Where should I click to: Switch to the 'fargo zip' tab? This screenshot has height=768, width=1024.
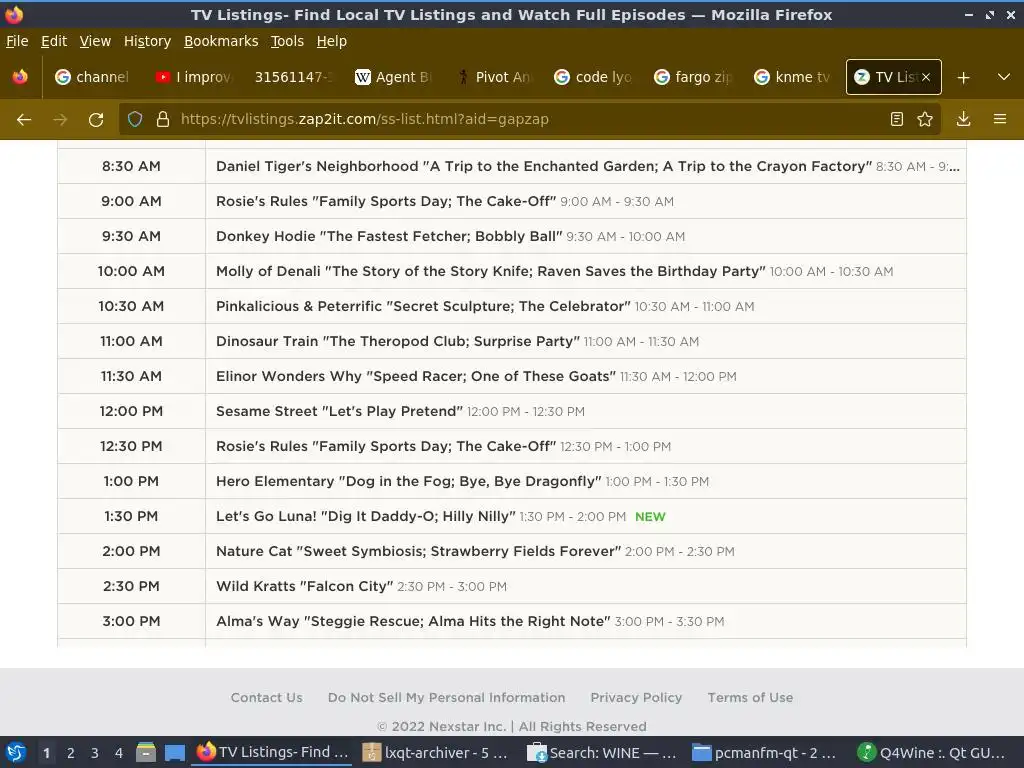693,77
